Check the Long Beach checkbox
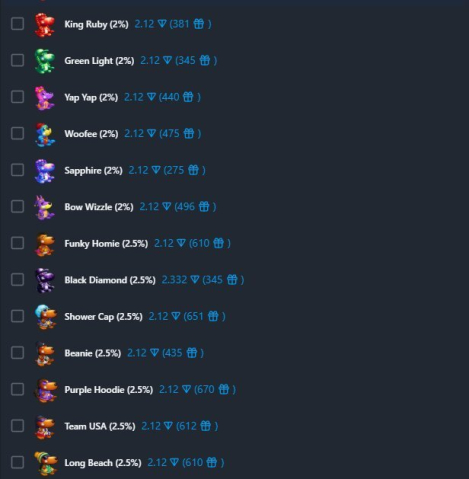Screen dimensions: 469x479 click(x=17, y=462)
